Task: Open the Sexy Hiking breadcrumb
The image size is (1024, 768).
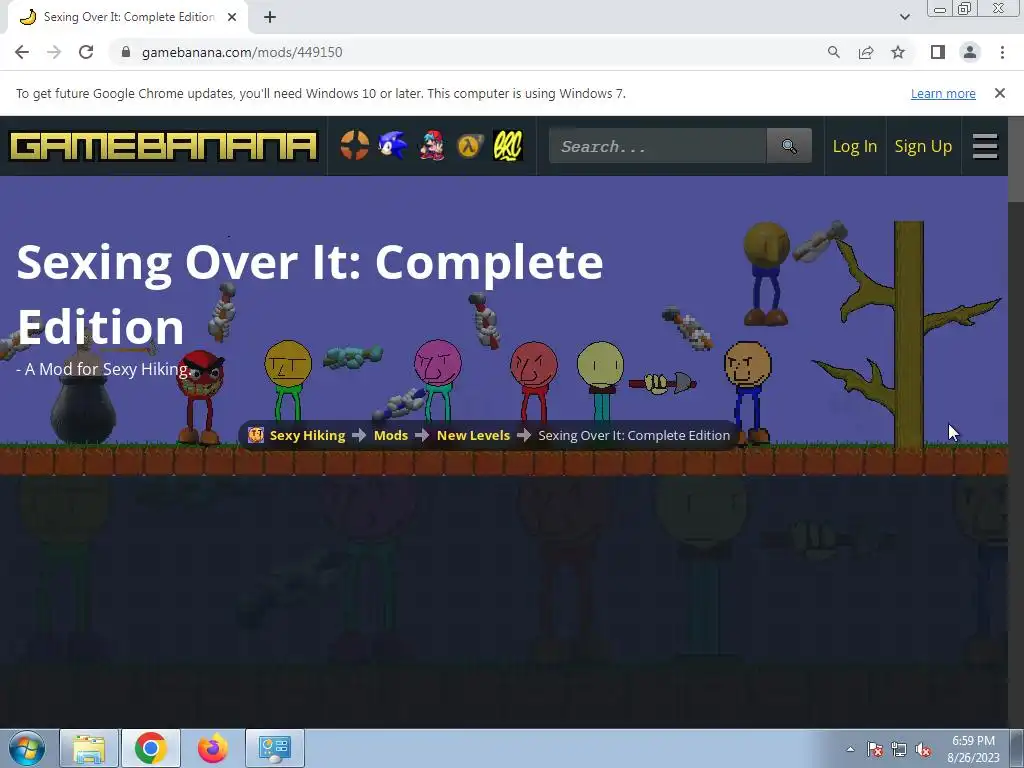Action: (307, 436)
